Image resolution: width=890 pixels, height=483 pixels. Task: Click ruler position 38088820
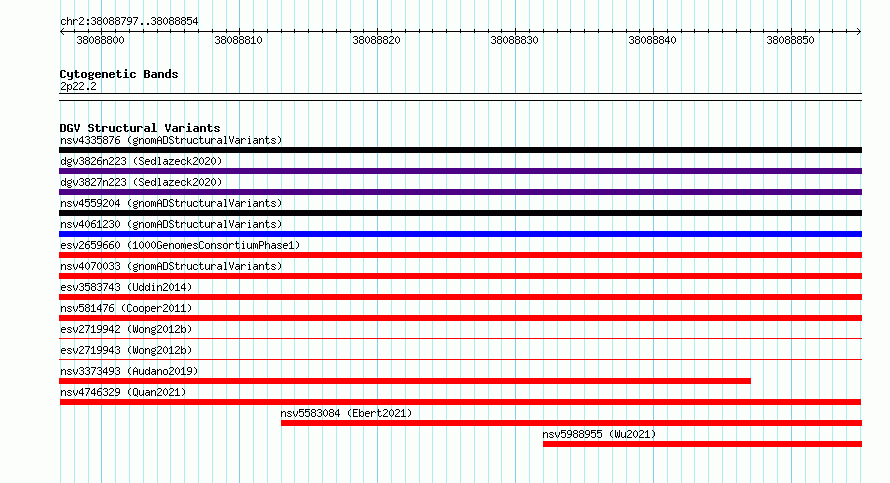point(376,40)
